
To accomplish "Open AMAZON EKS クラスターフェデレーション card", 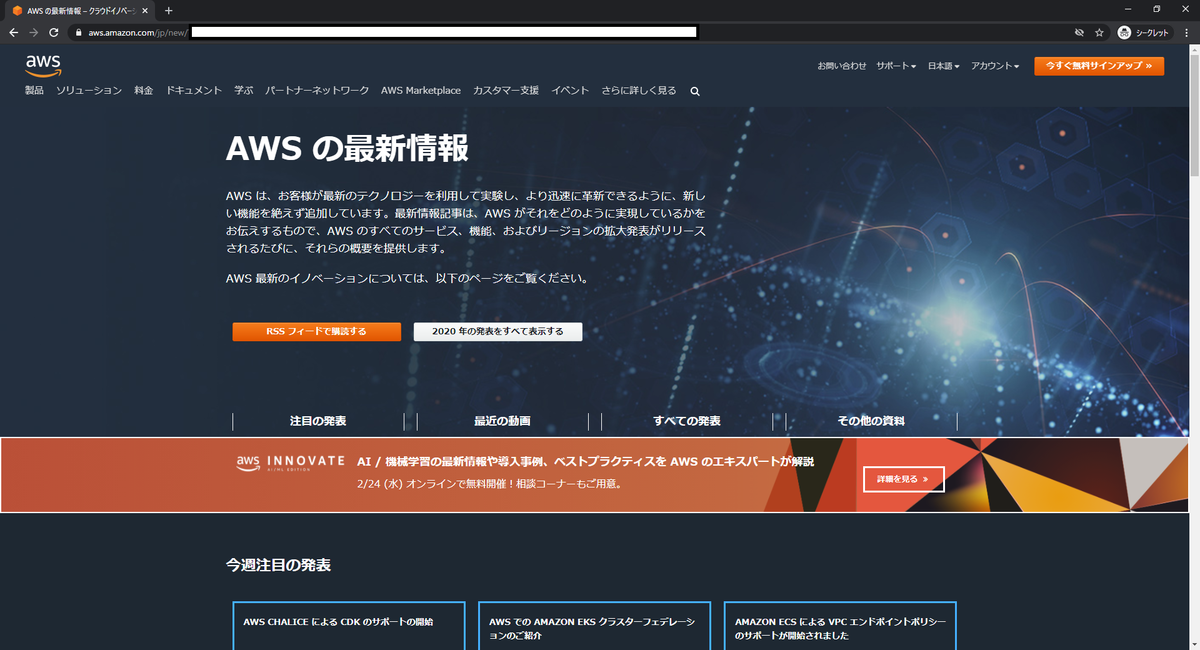I will 594,625.
